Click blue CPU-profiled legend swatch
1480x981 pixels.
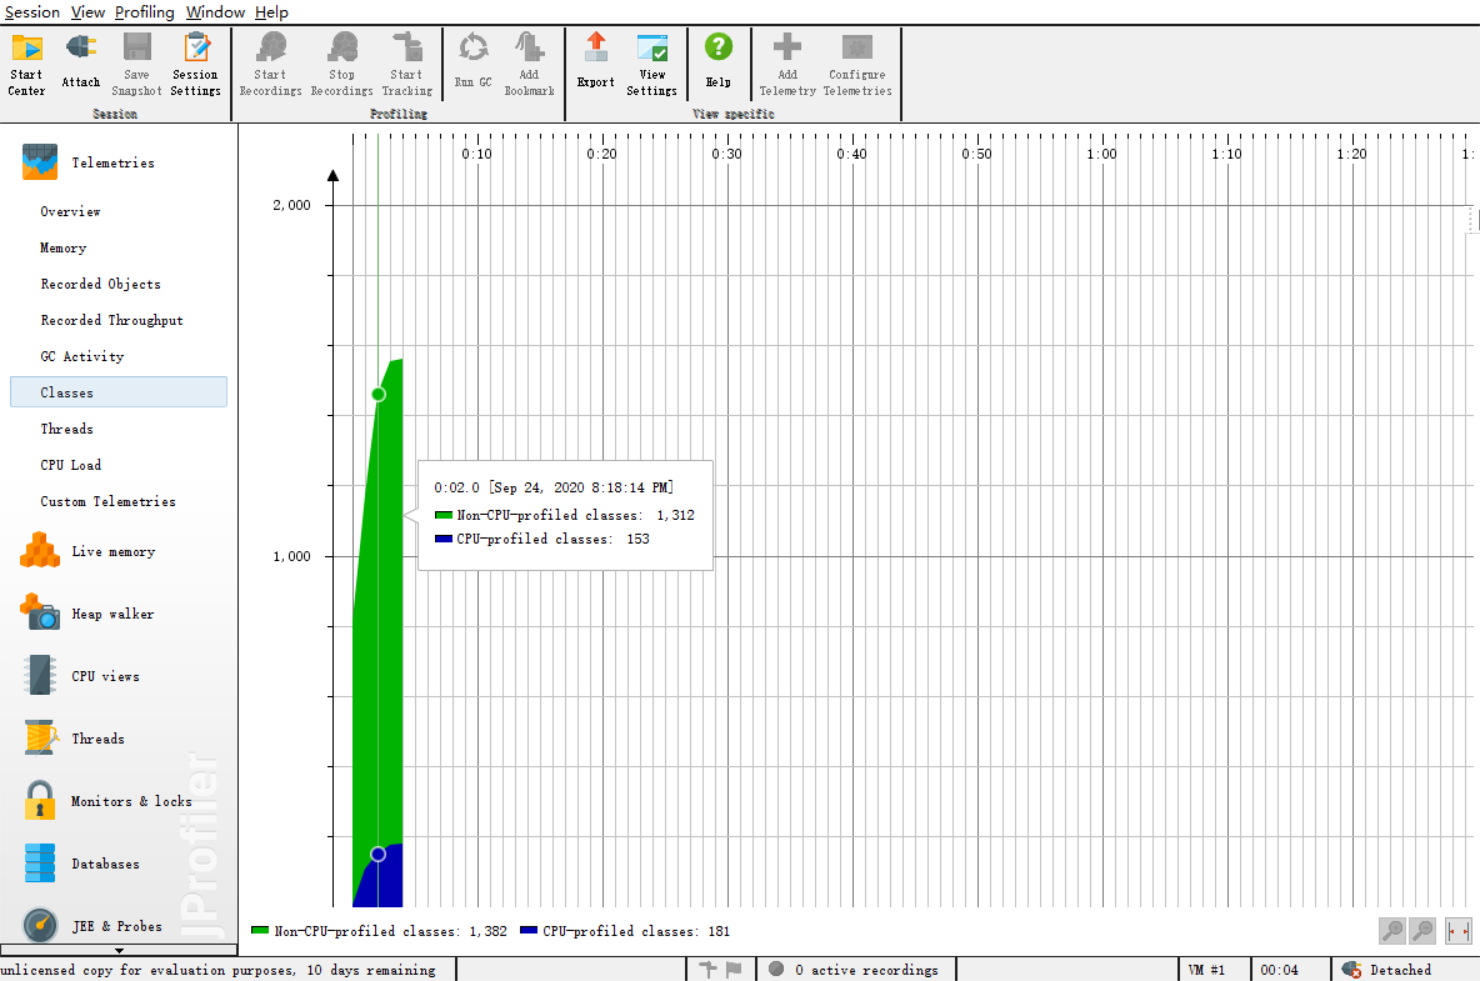coord(529,930)
